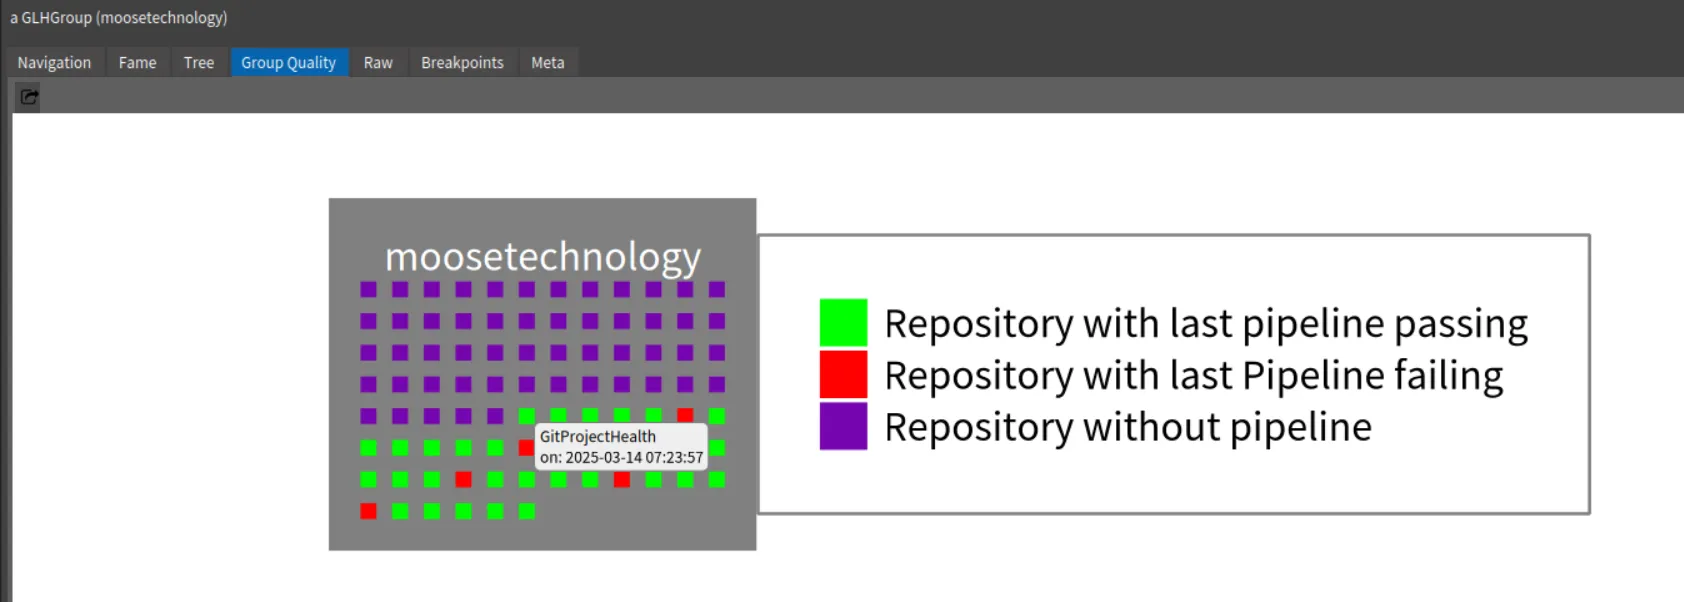Go to the Breakpoints tab
Screen dimensions: 1684x602
pos(462,62)
